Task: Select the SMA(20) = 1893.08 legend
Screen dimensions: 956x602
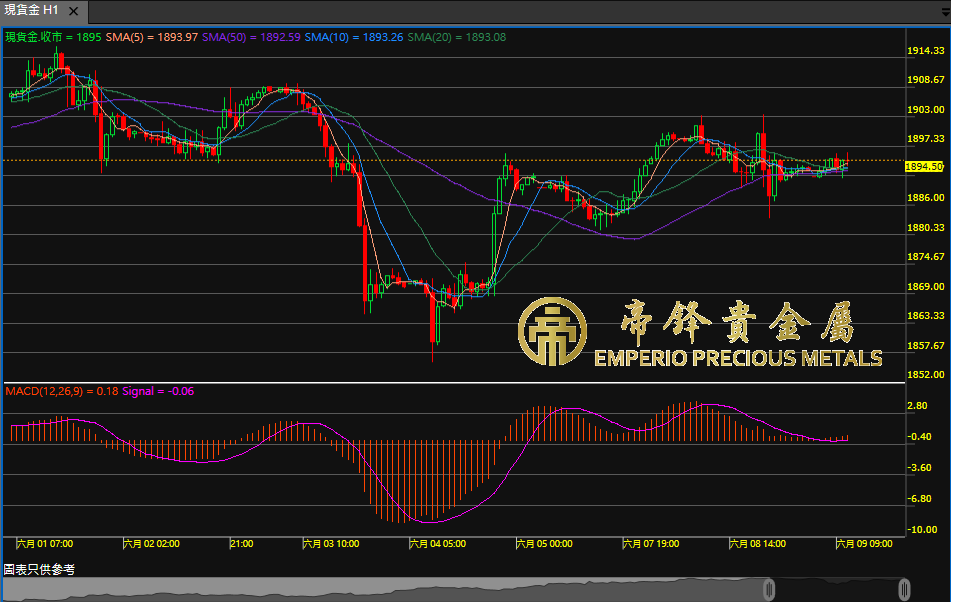Action: pos(457,37)
